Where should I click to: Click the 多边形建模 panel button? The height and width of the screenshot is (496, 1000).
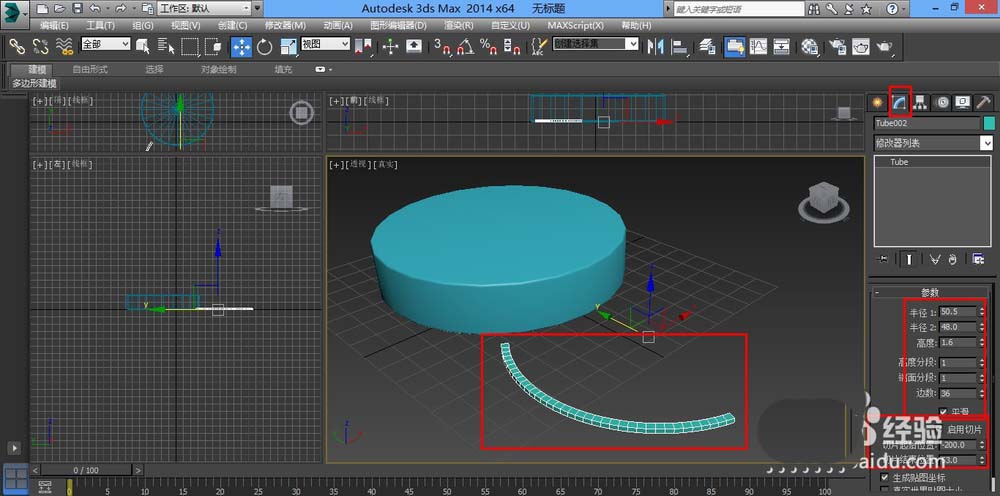click(x=34, y=84)
